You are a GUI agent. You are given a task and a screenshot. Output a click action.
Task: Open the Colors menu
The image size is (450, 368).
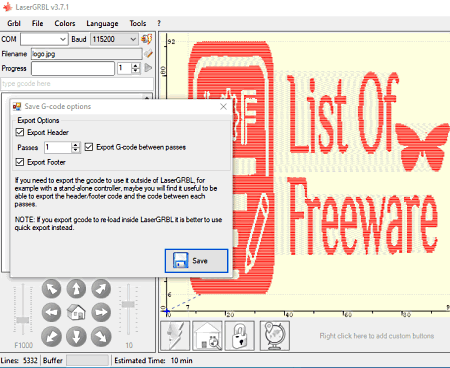tap(65, 23)
